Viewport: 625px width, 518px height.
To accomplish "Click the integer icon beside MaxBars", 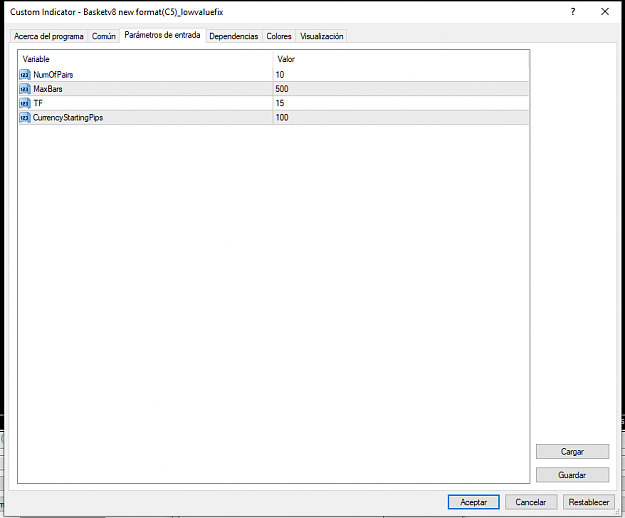I will 25,89.
